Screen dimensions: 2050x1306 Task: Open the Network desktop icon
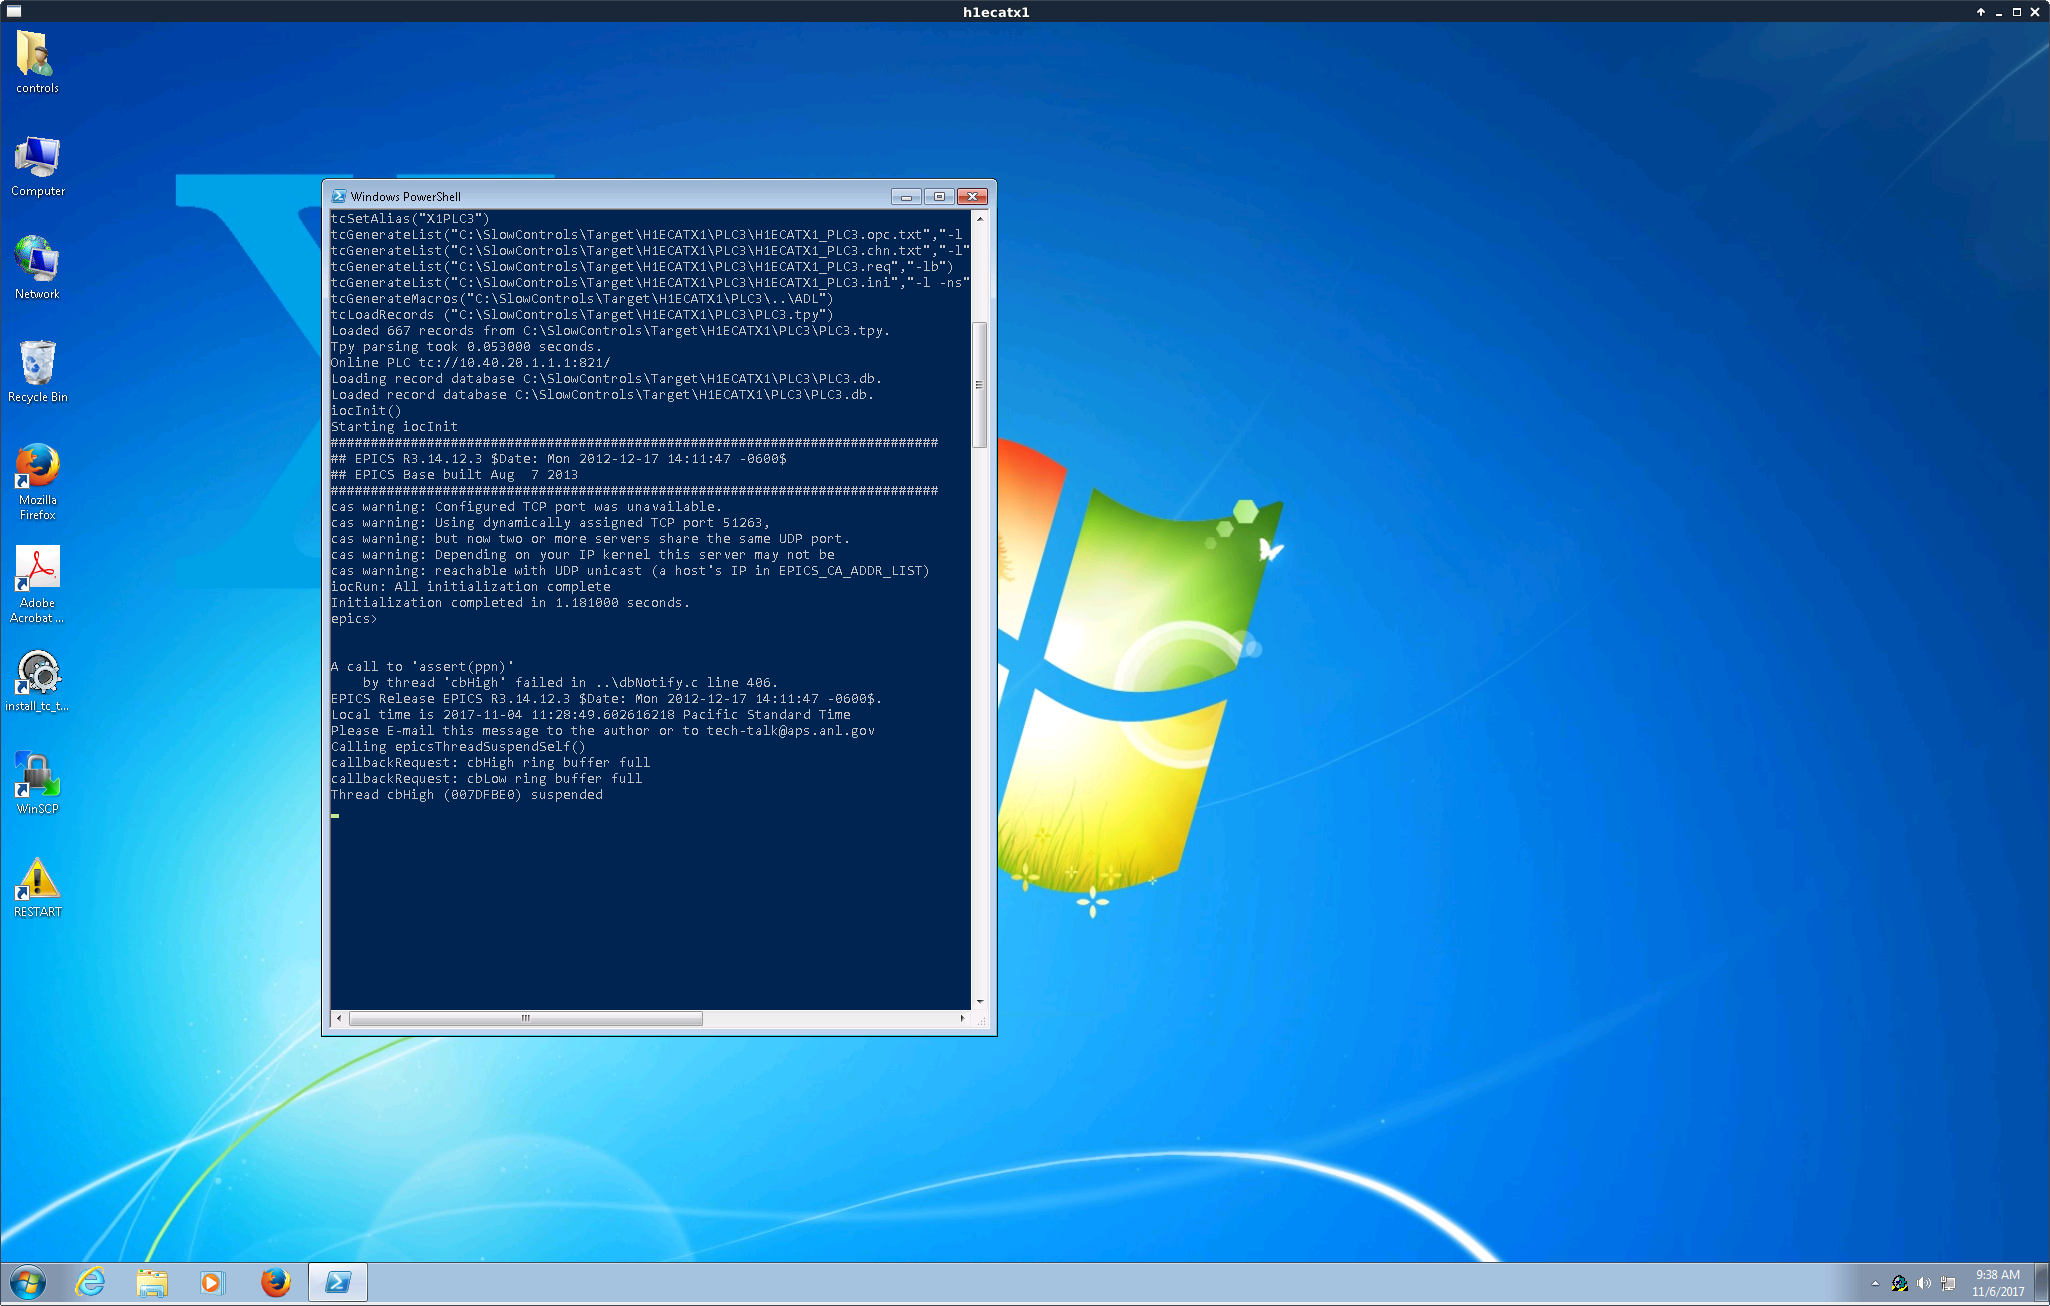click(37, 267)
